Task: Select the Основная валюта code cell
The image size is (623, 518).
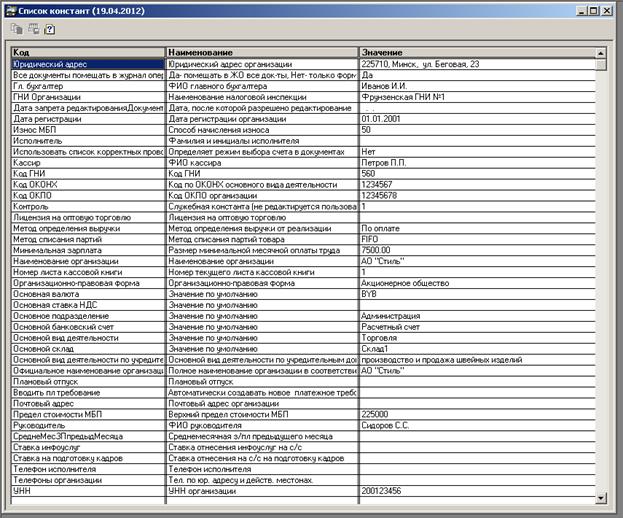Action: [88, 294]
